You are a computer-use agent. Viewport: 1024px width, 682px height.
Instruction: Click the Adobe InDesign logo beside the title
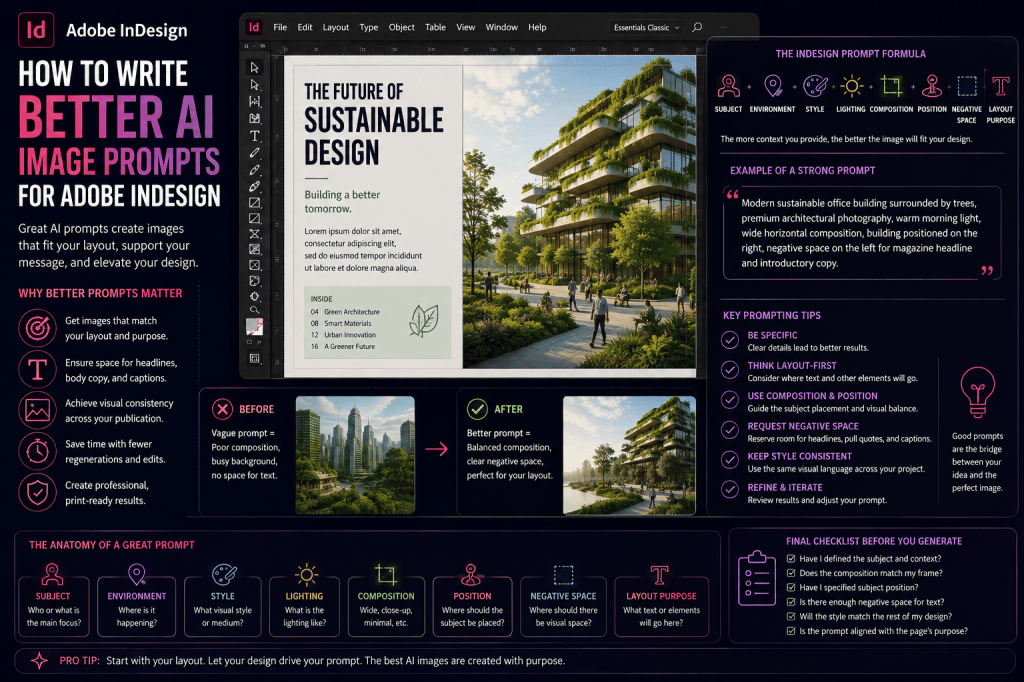coord(36,30)
